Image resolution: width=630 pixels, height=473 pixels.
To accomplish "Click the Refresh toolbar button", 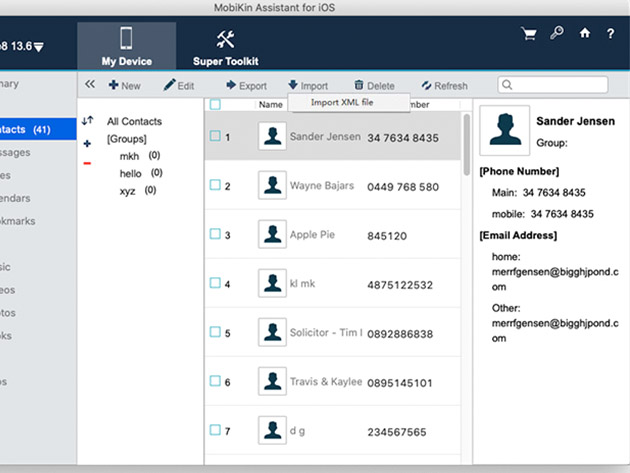I will click(444, 86).
